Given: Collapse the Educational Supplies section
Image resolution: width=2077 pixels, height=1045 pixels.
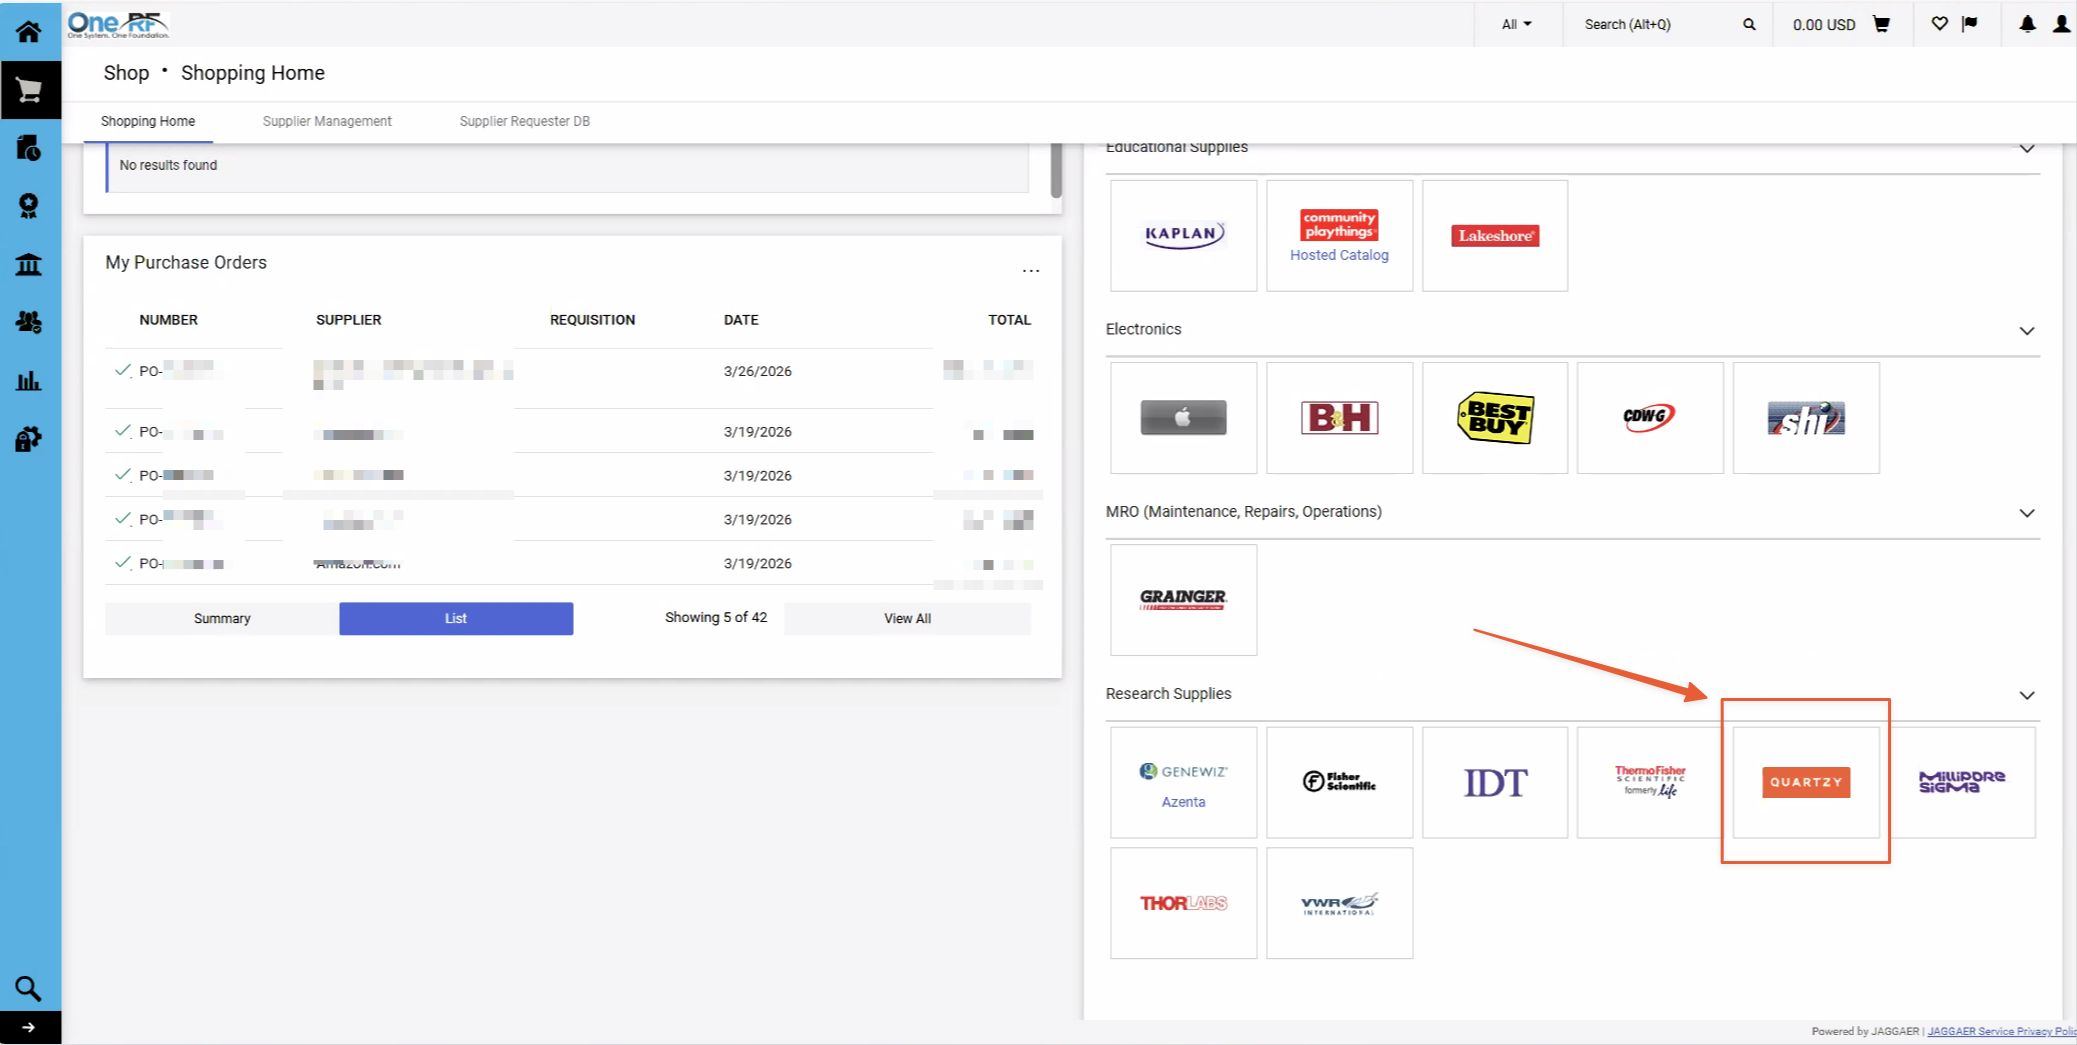Looking at the screenshot, I should (x=2027, y=148).
